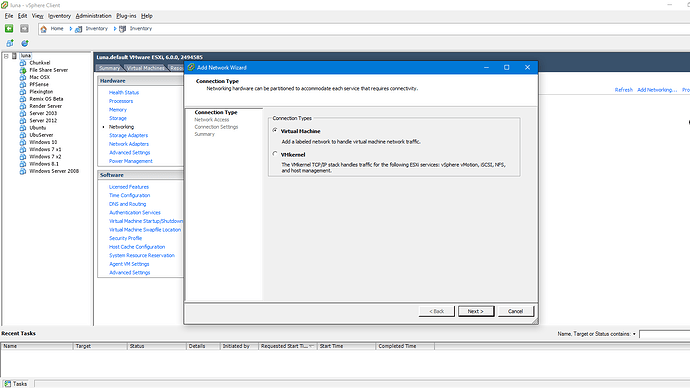Switch to the Virtual Machines tab
Image resolution: width=690 pixels, height=388 pixels.
point(145,68)
